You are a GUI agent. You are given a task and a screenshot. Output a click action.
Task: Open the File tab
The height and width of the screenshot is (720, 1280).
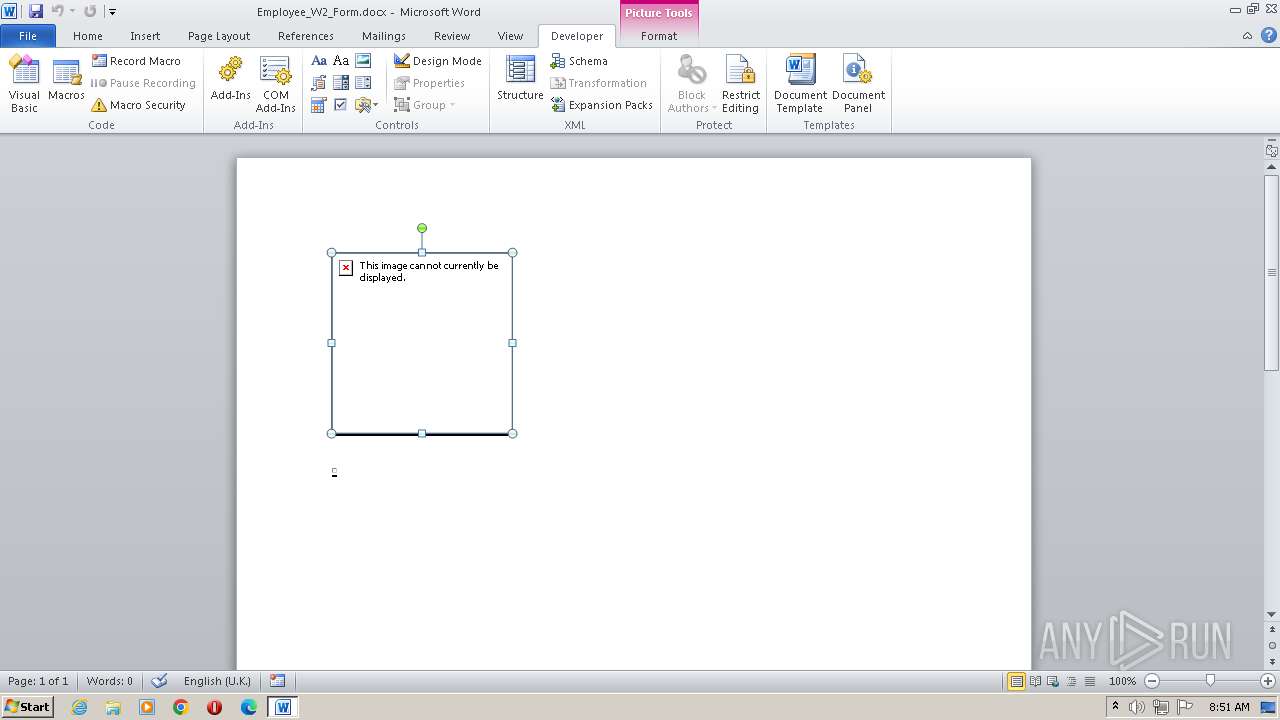tap(28, 36)
